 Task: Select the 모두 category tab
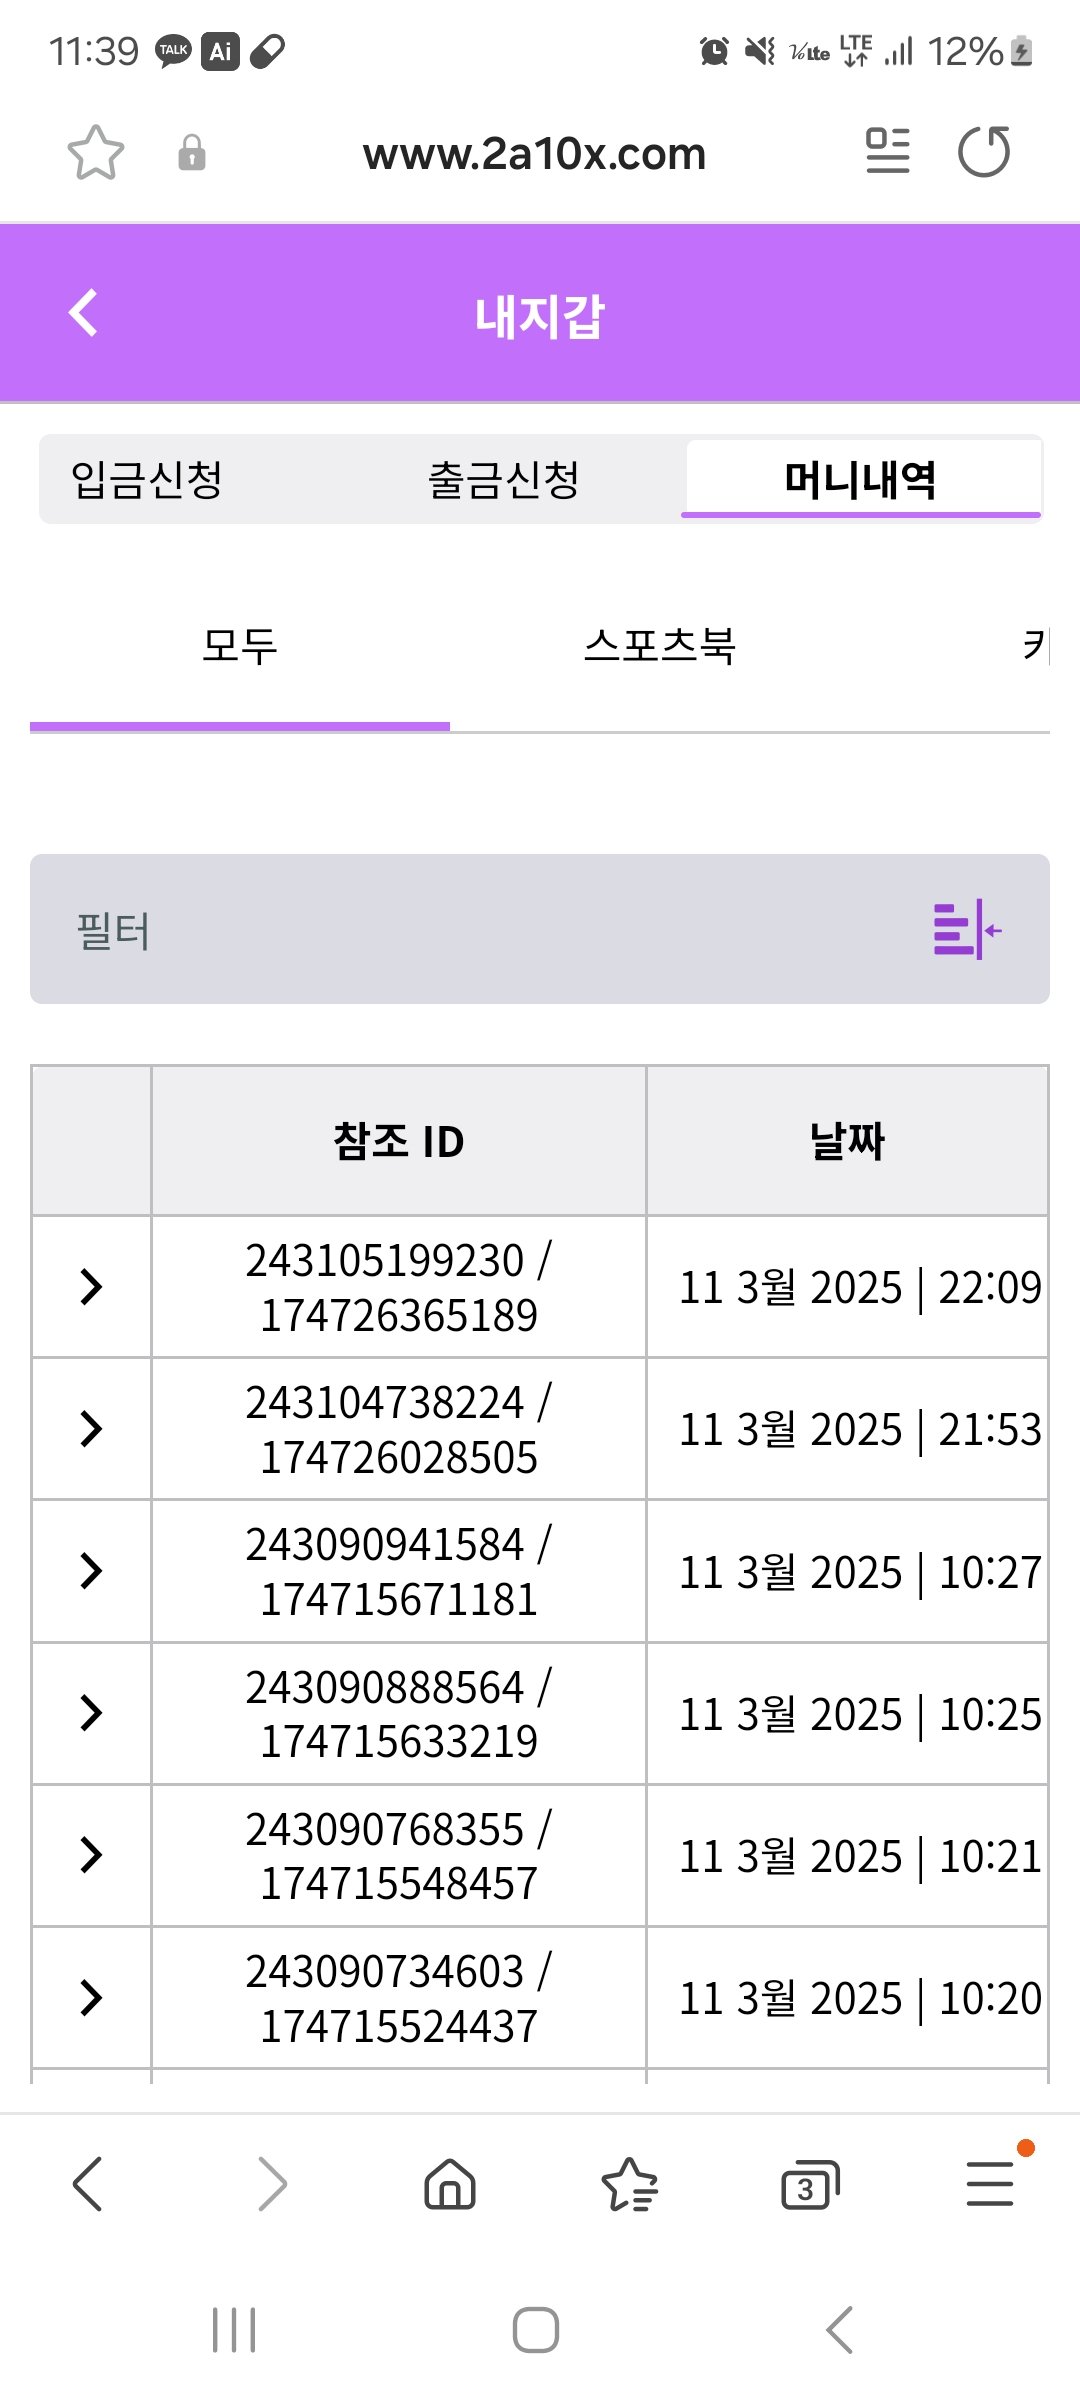[x=240, y=646]
